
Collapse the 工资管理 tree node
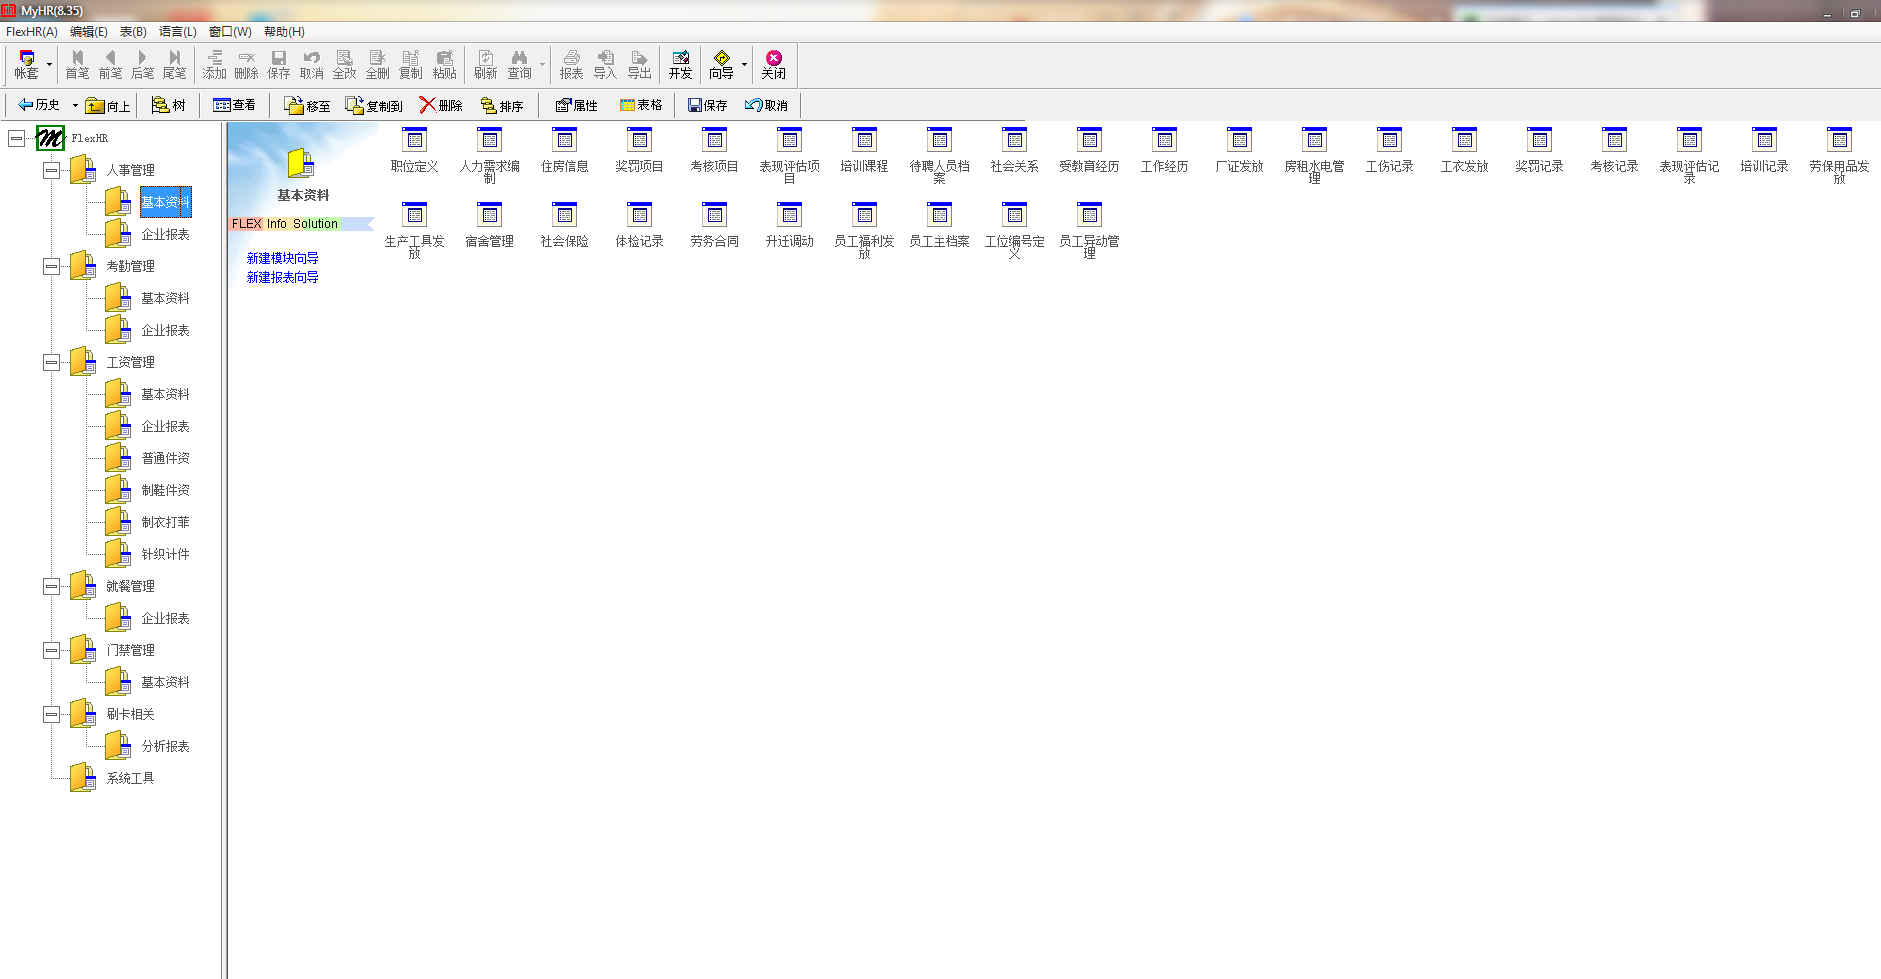(x=51, y=362)
